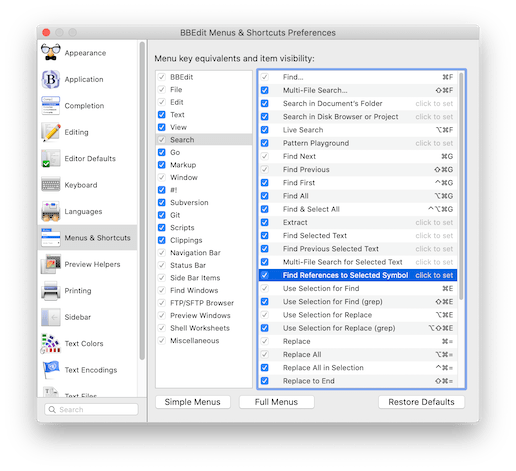This screenshot has width=516, height=471.
Task: Open the Completion preferences icon
Action: coord(51,105)
